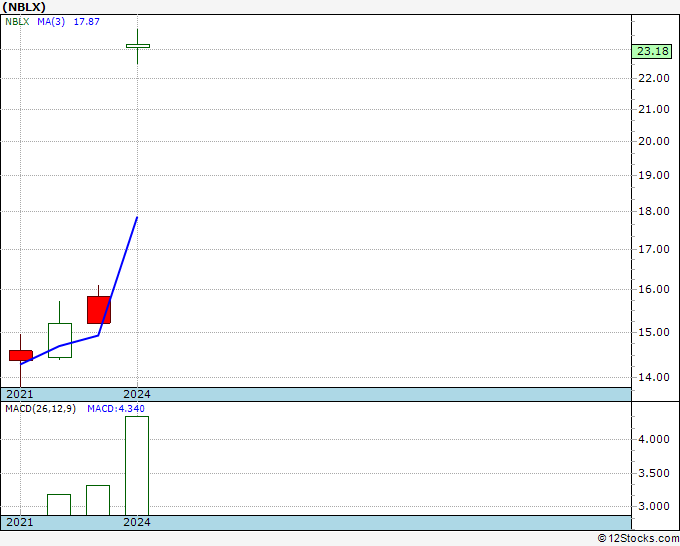The image size is (680, 546).
Task: Click the 3.000 MACD axis label
Action: click(x=654, y=507)
